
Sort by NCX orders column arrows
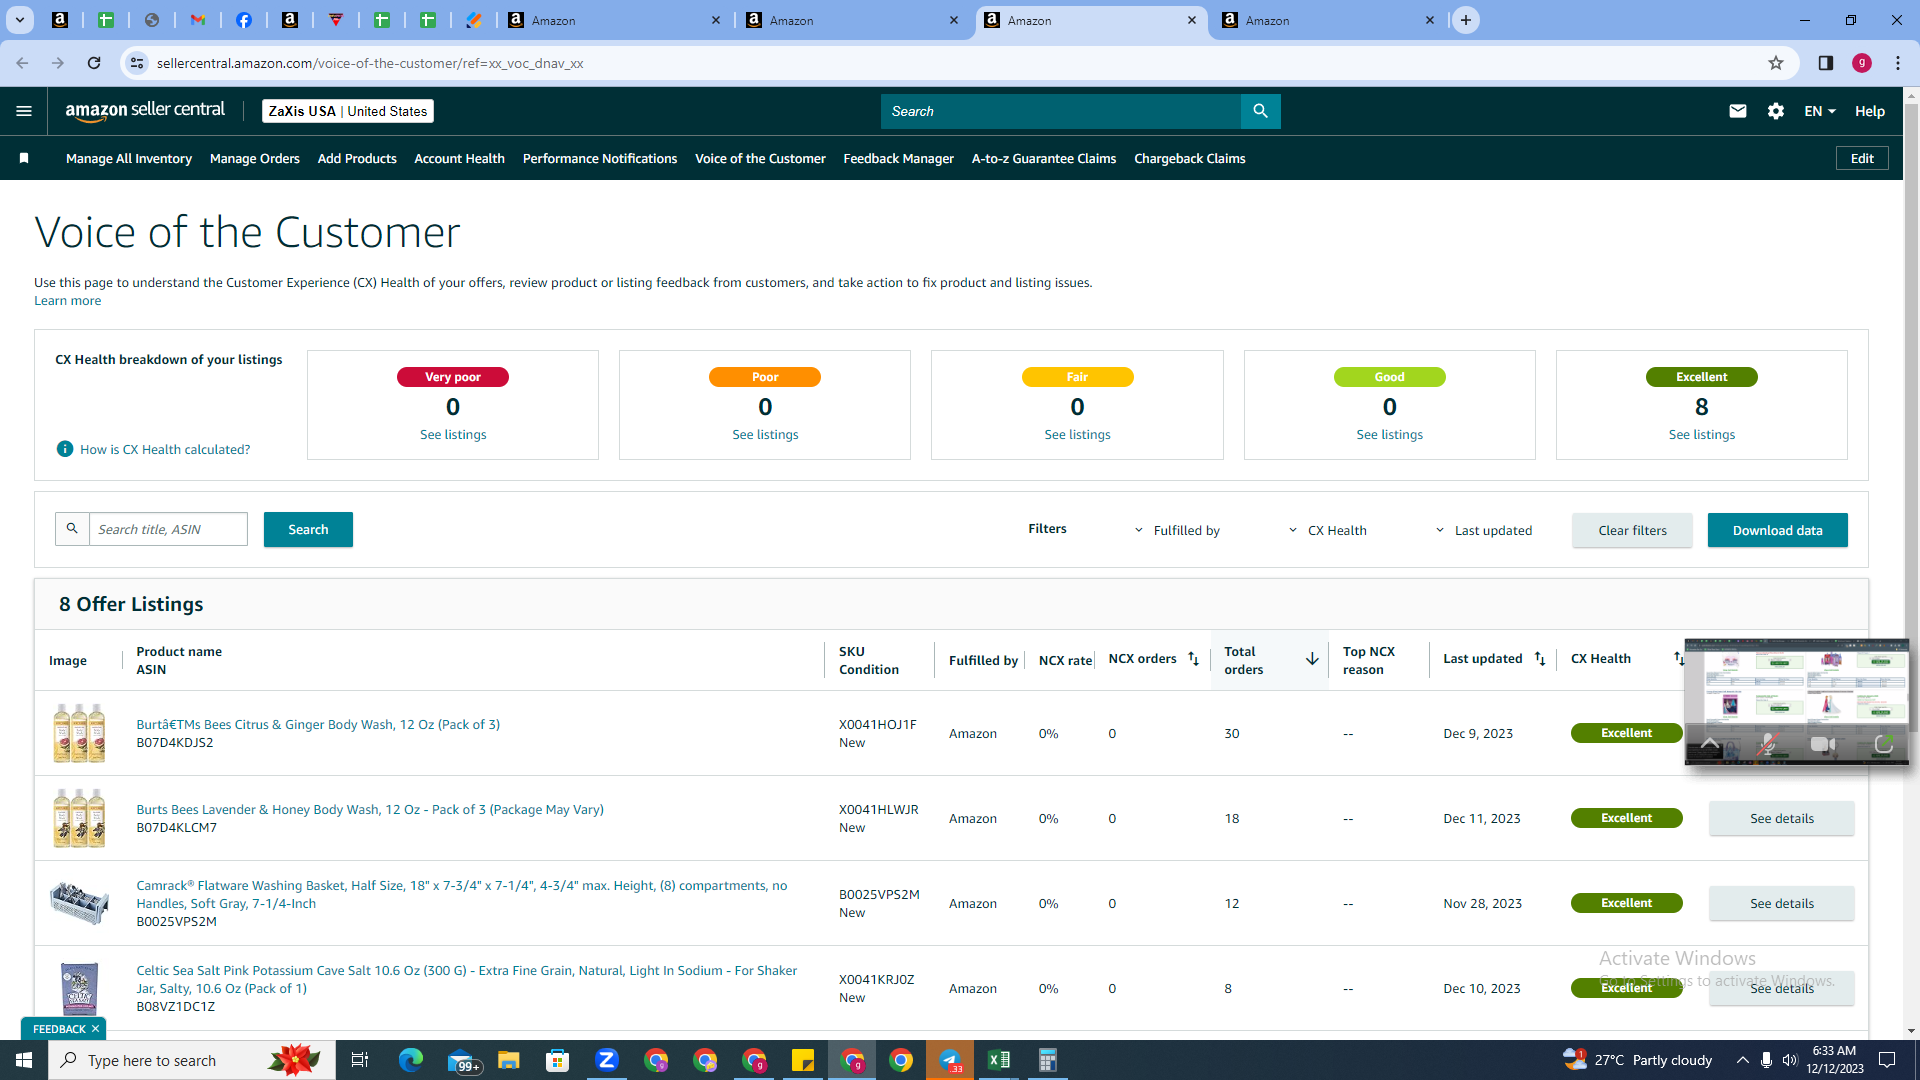click(x=1193, y=659)
